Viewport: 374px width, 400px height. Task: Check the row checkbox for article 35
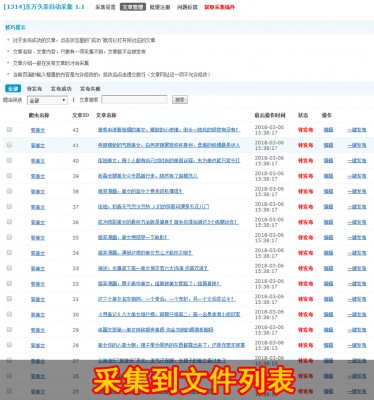click(x=9, y=237)
